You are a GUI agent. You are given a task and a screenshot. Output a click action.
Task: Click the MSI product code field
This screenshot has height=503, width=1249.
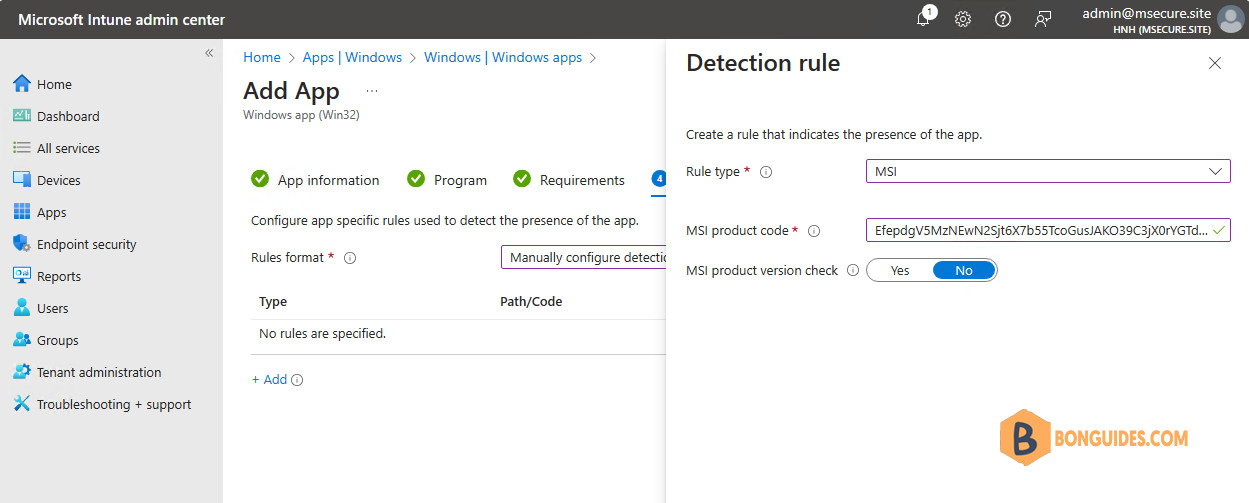tap(1048, 230)
